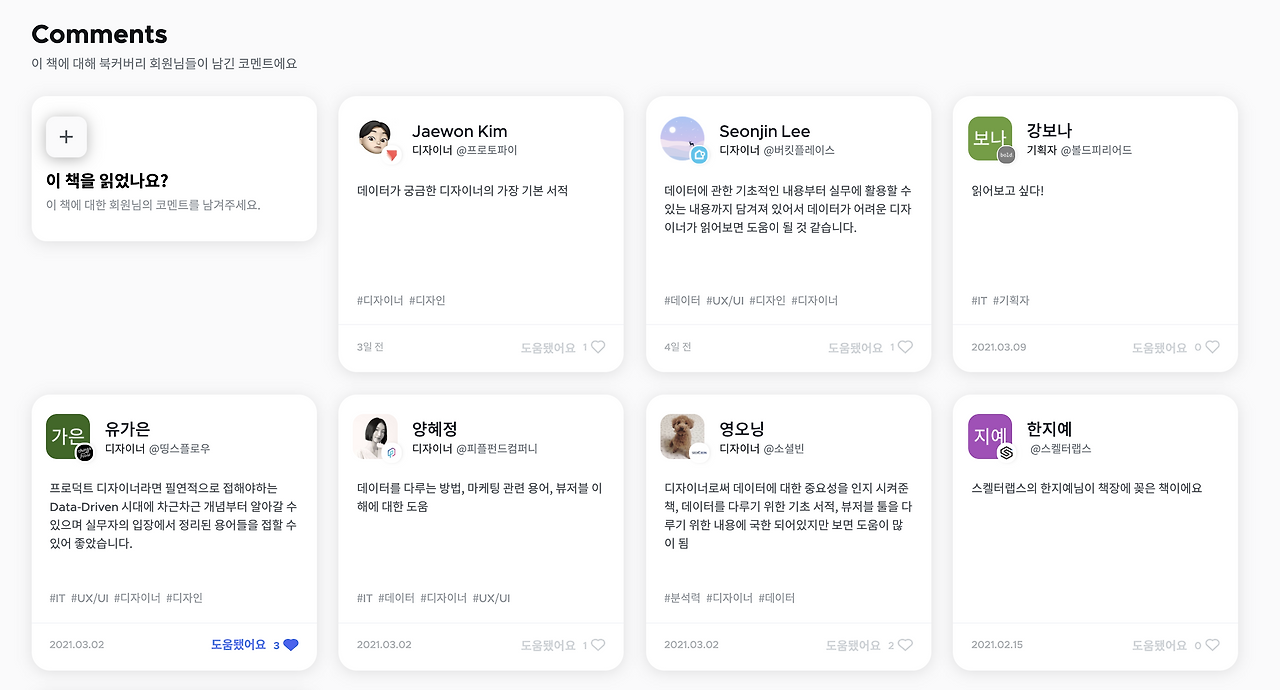
Task: Open 강보나's green 보나 avatar
Action: (988, 139)
